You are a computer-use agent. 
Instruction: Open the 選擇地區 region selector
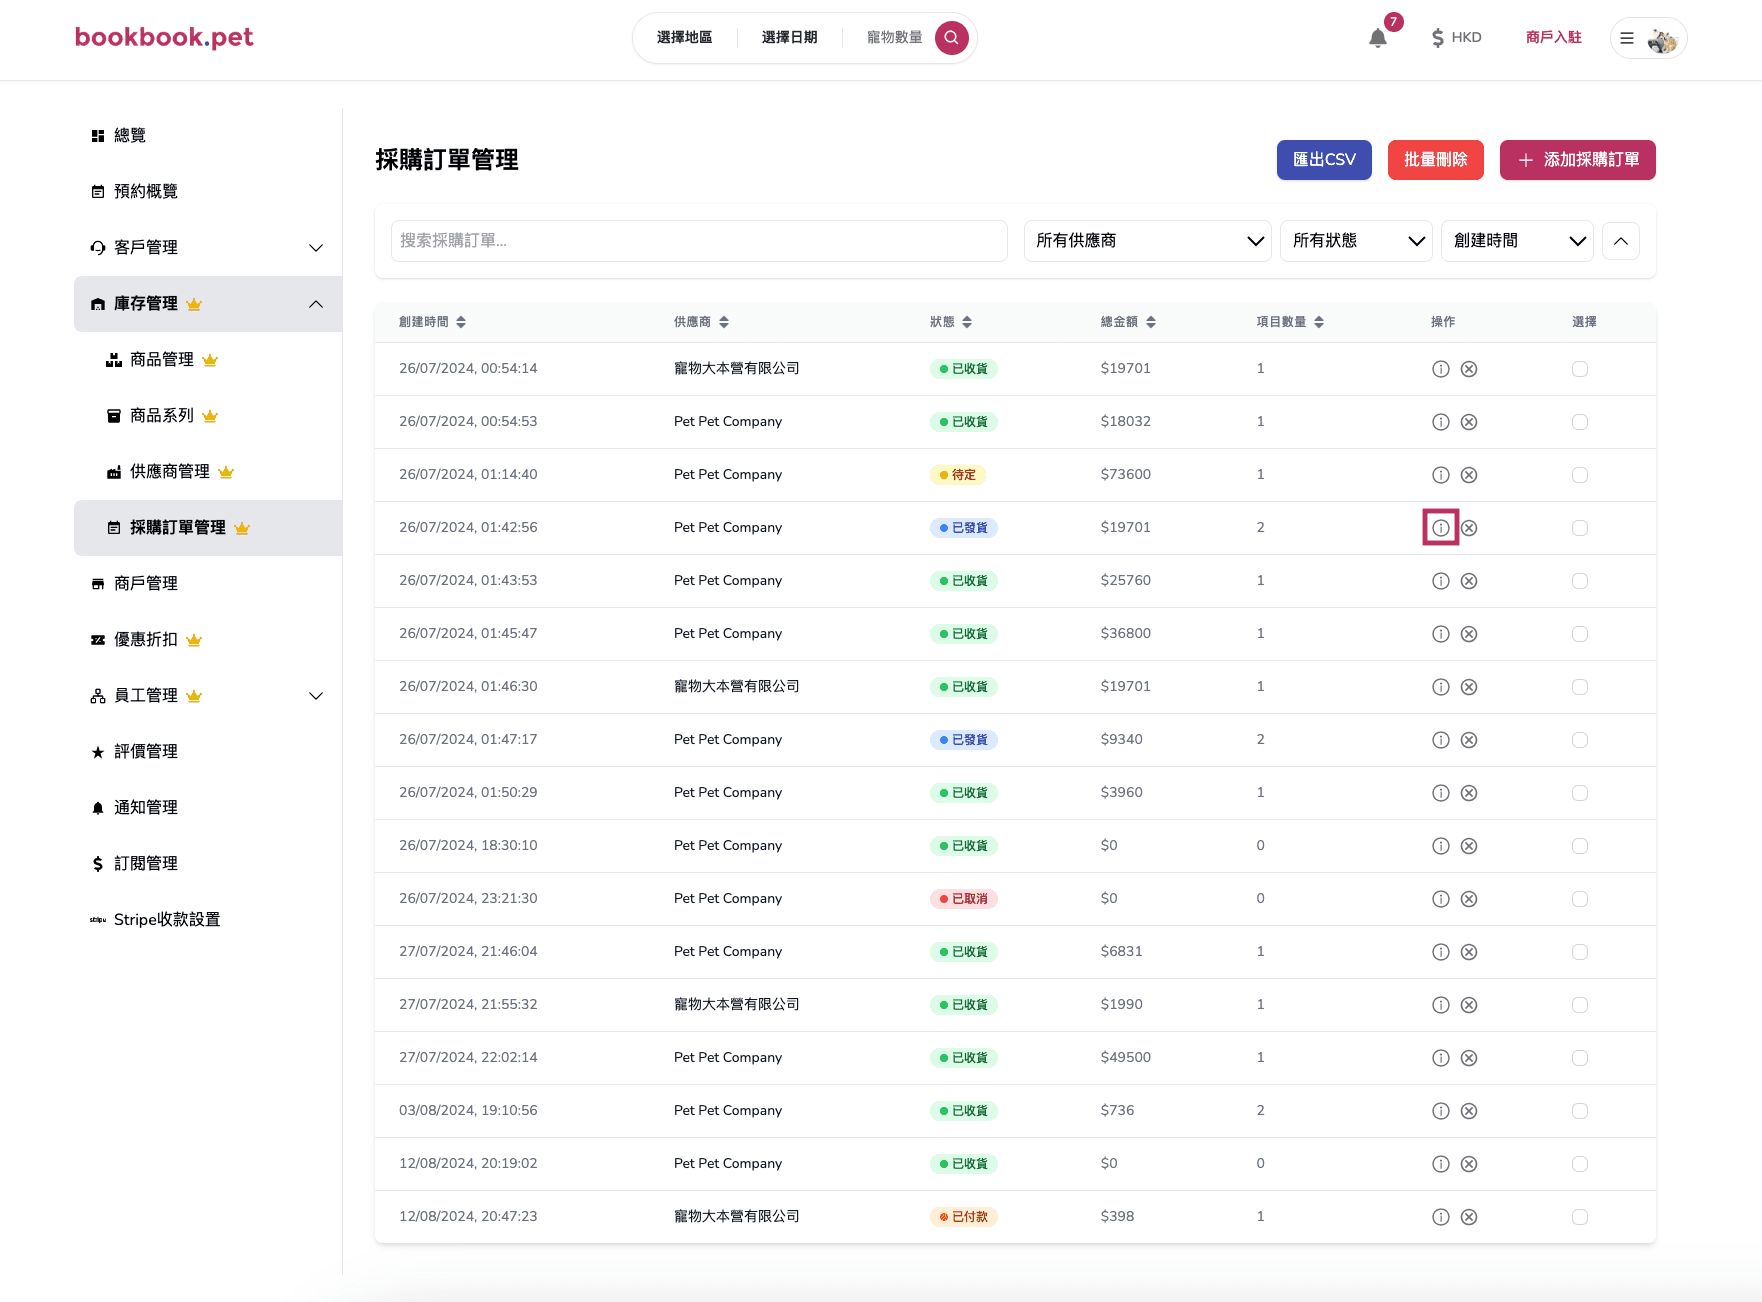[x=684, y=38]
